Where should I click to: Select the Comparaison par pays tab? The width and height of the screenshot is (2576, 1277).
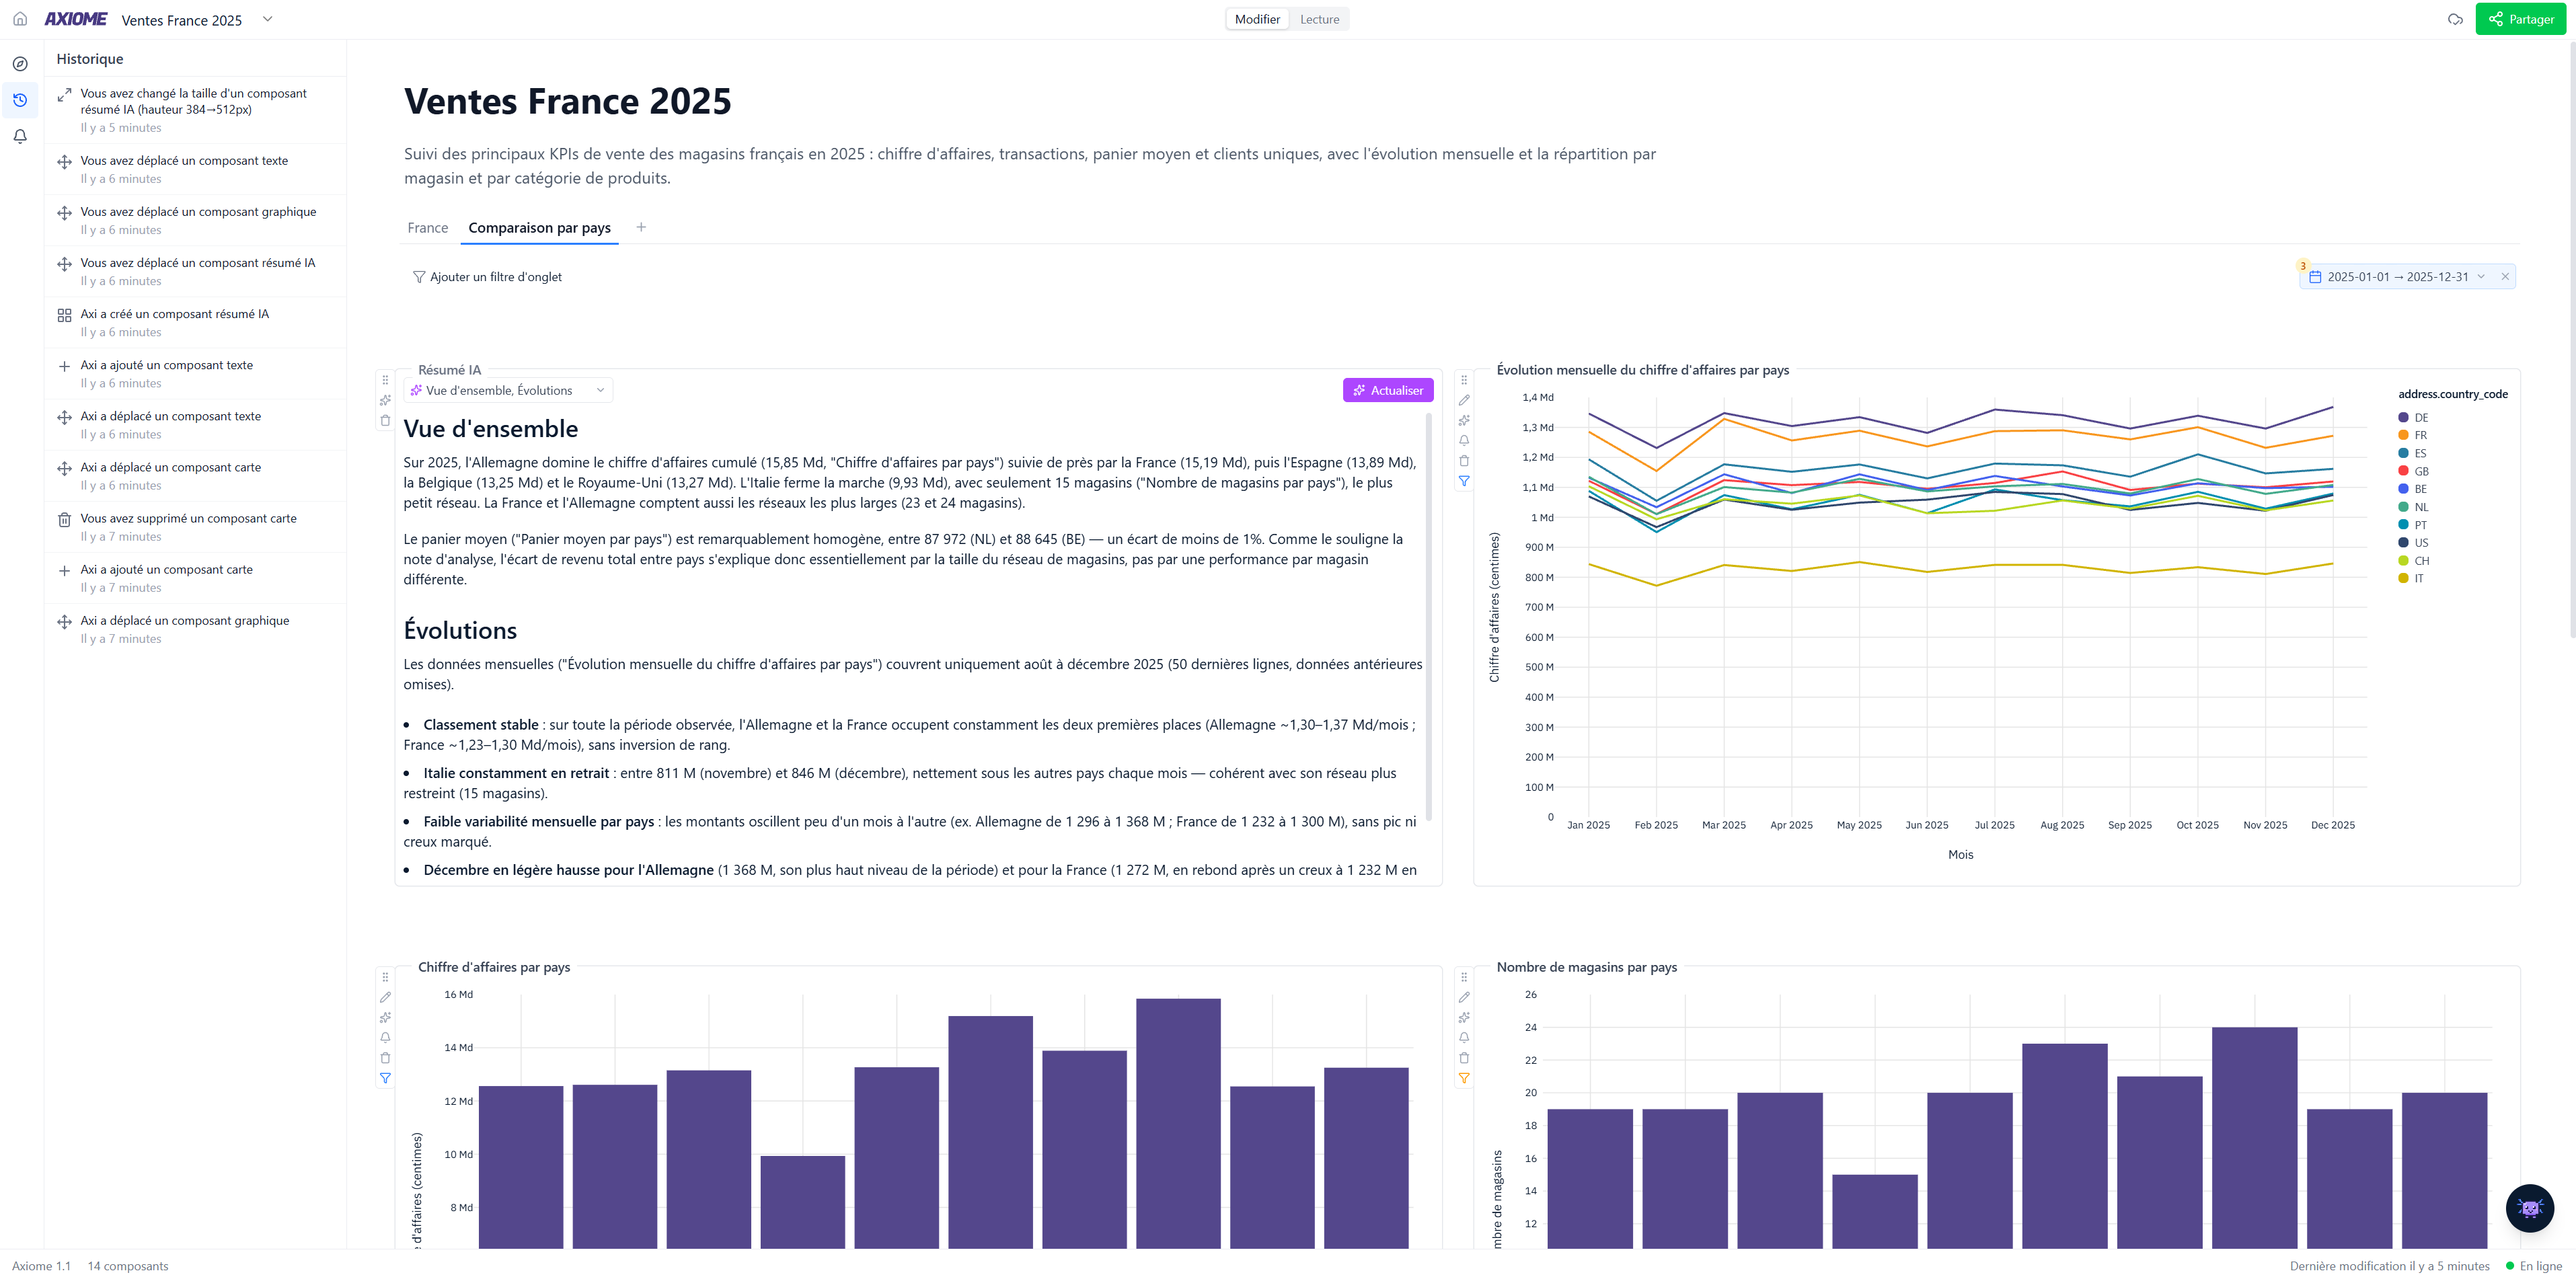[x=539, y=228]
